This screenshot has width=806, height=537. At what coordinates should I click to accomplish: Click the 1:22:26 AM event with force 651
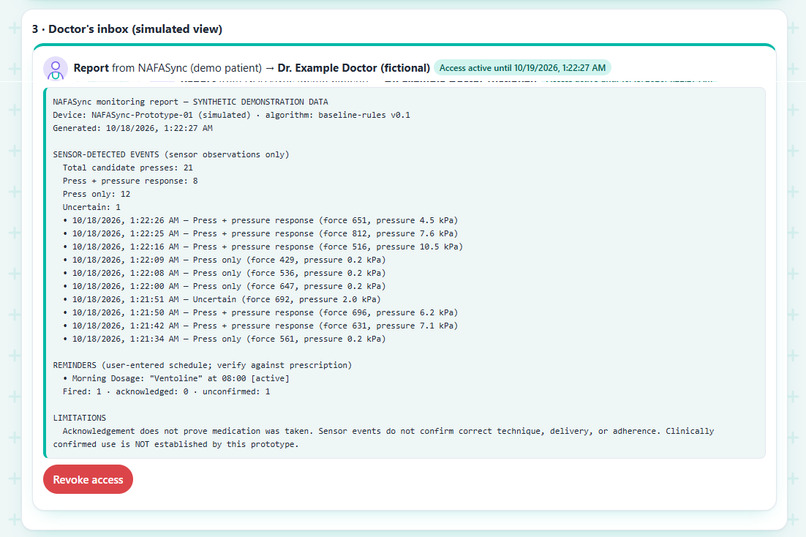tap(261, 220)
